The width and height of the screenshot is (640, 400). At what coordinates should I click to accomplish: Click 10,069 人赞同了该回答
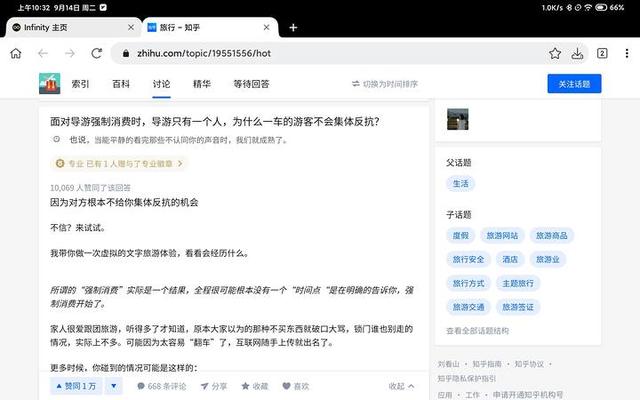[x=90, y=188]
